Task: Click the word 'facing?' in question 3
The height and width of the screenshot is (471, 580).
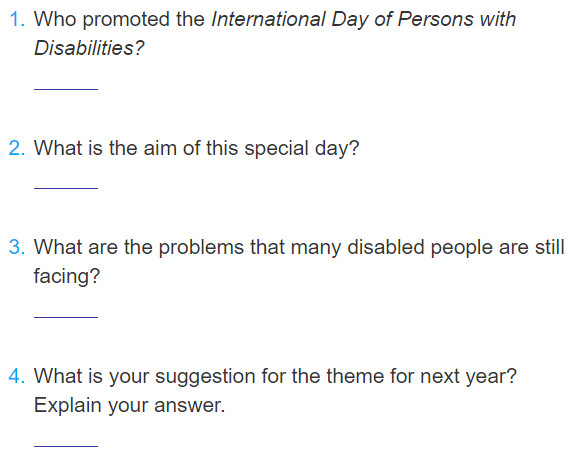Action: 67,276
